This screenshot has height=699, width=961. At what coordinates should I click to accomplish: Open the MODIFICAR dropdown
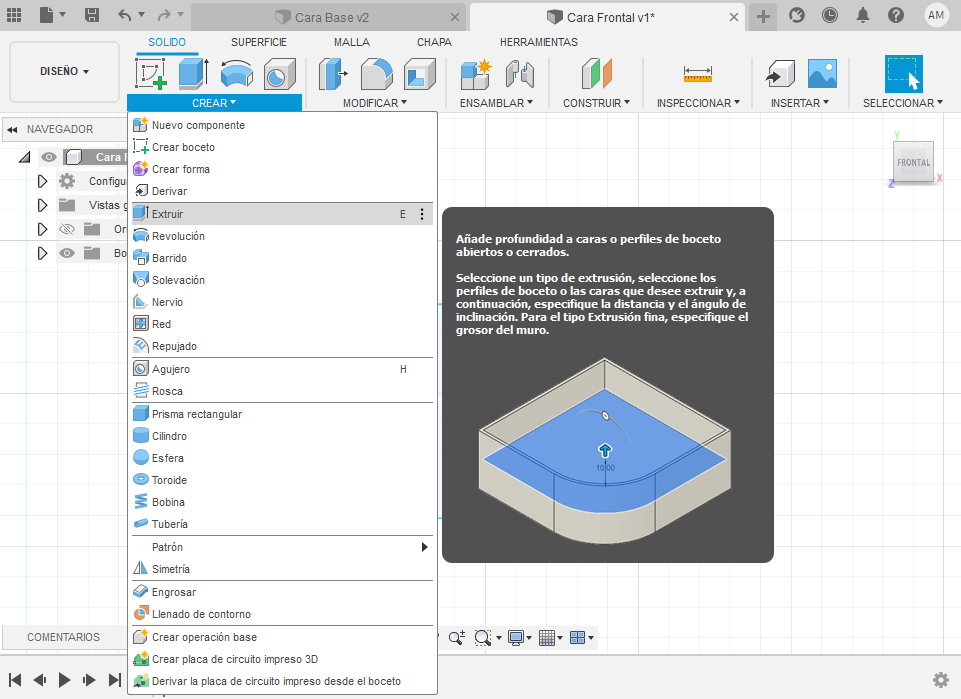374,103
